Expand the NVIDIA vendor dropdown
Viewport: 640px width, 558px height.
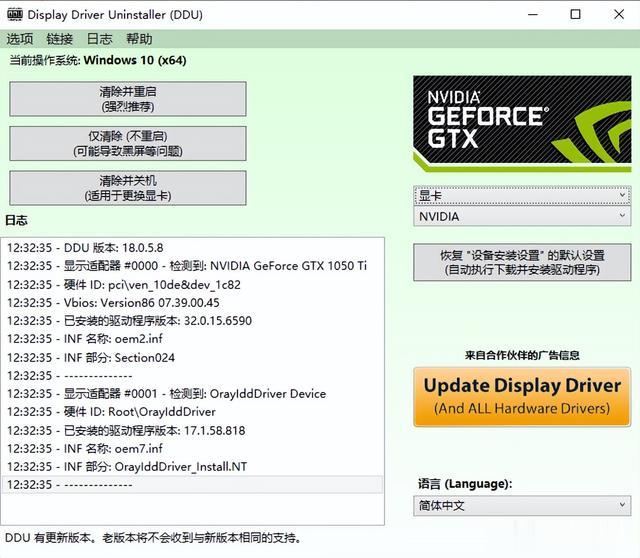[x=522, y=216]
